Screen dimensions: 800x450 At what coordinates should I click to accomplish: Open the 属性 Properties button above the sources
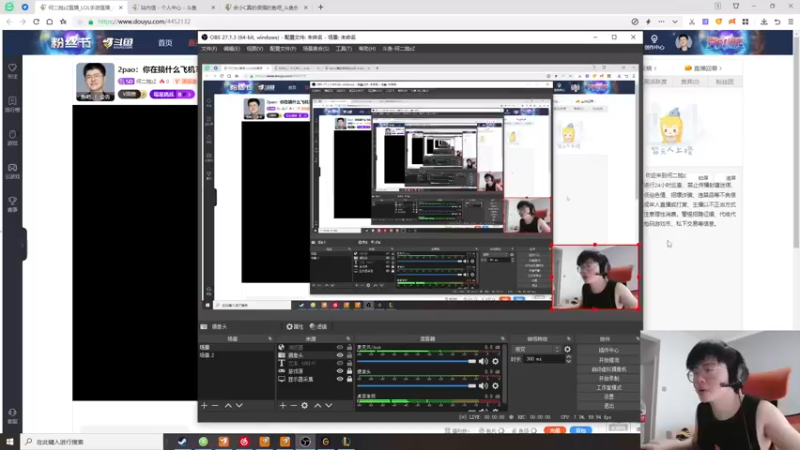pos(294,327)
